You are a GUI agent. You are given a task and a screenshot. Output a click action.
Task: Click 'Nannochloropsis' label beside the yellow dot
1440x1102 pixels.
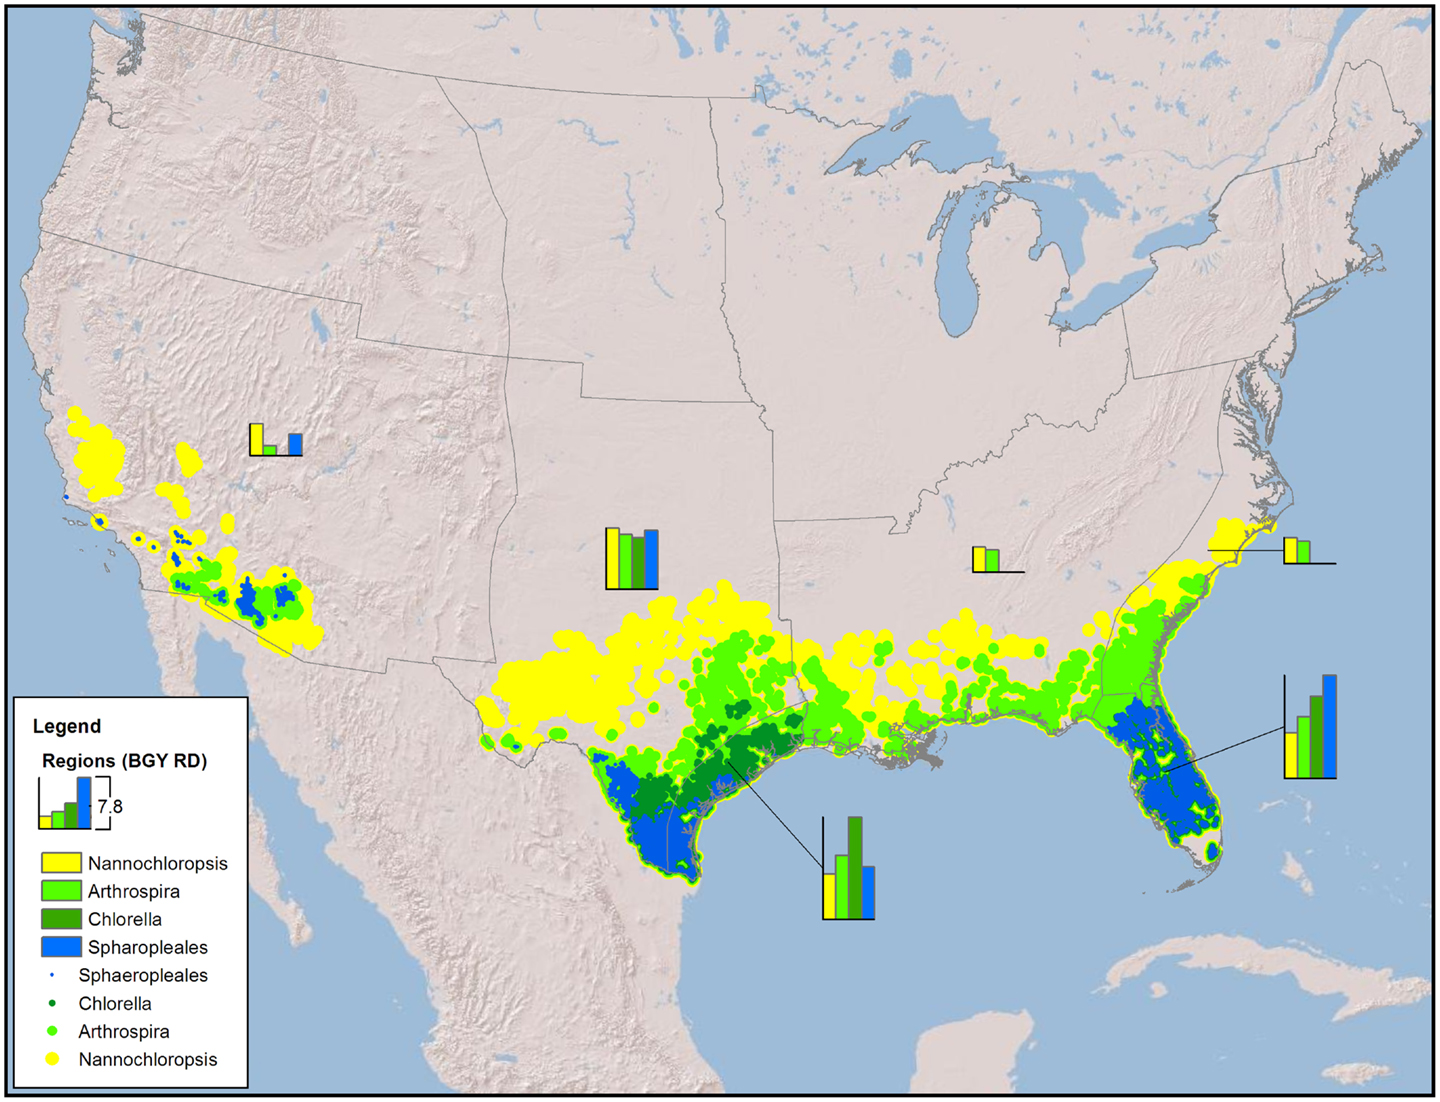[148, 1059]
